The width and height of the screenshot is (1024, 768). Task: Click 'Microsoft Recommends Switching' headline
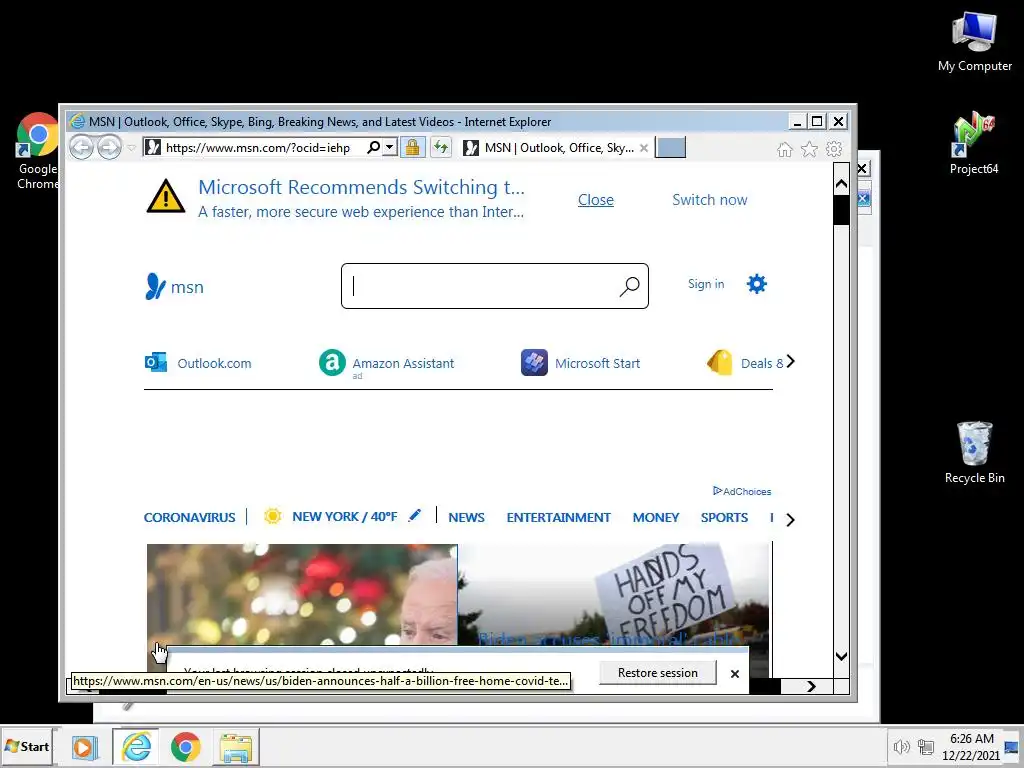tap(361, 187)
